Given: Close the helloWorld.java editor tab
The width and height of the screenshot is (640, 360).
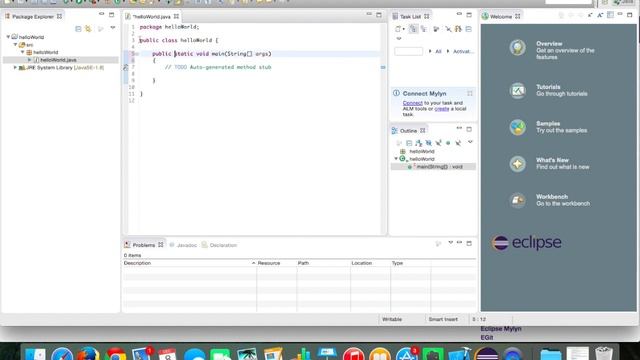Looking at the screenshot, I should (x=176, y=17).
